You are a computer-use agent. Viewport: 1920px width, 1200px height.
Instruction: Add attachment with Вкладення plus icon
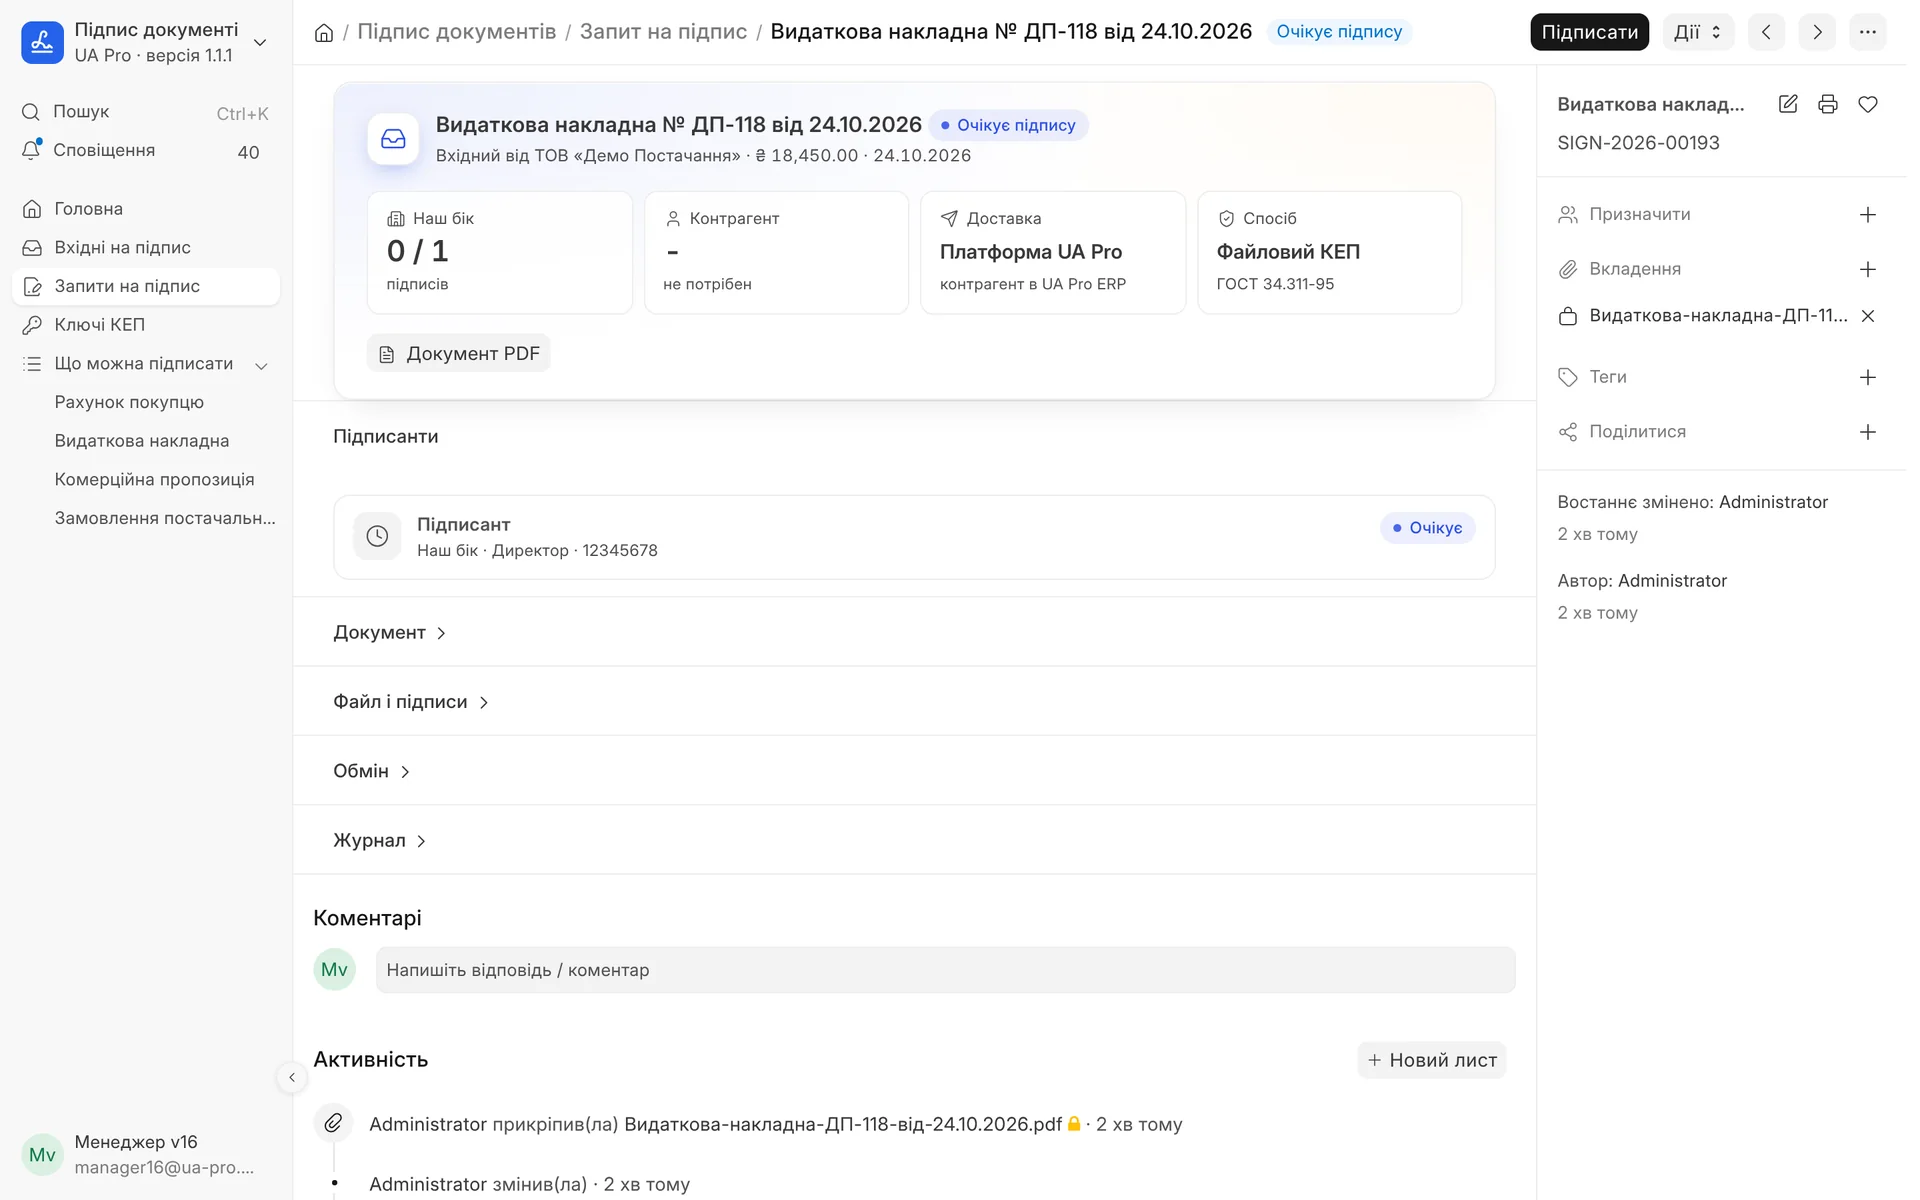tap(1867, 269)
